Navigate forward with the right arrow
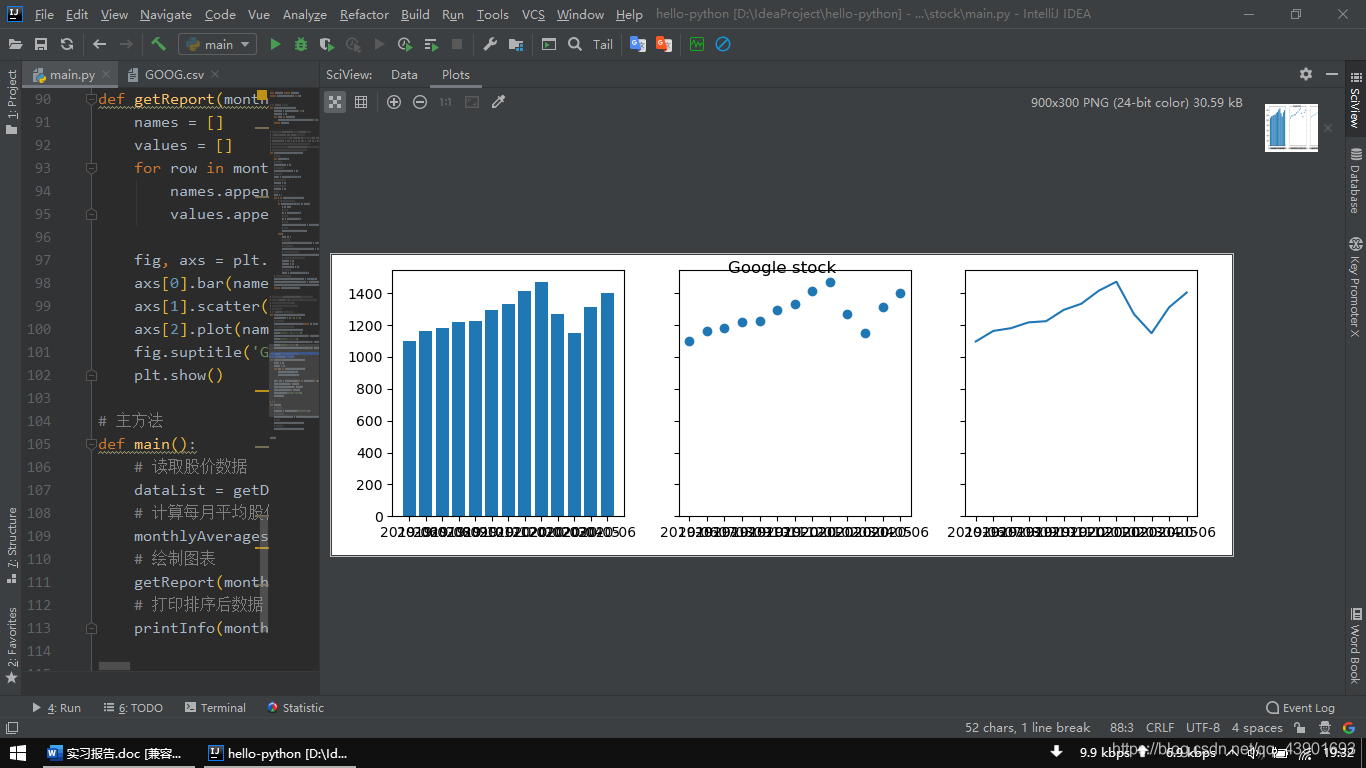 (126, 44)
